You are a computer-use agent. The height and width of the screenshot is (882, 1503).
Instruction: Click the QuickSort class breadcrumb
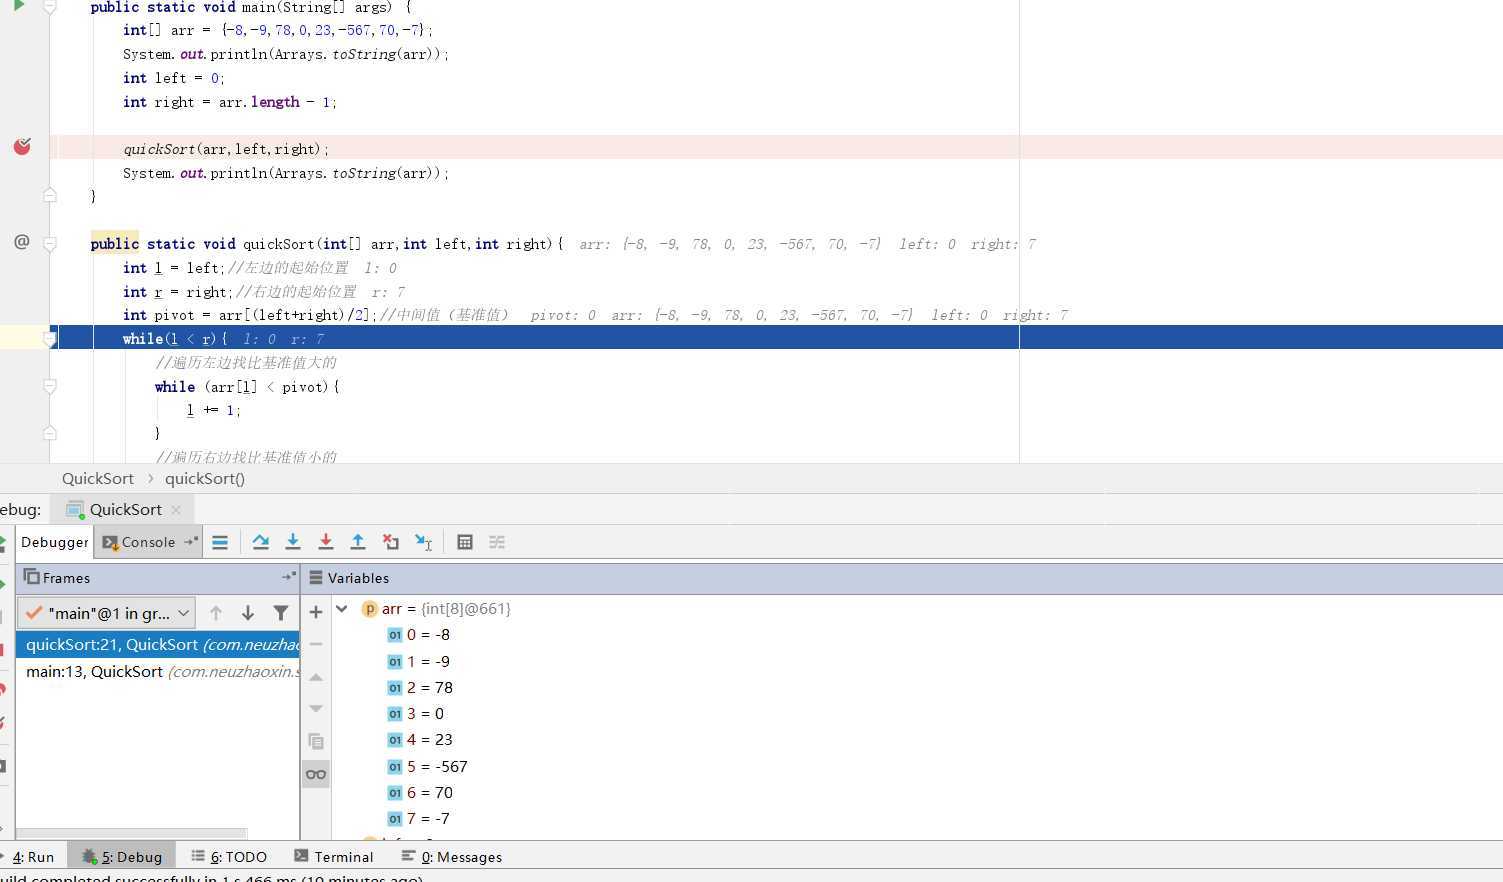tap(98, 478)
